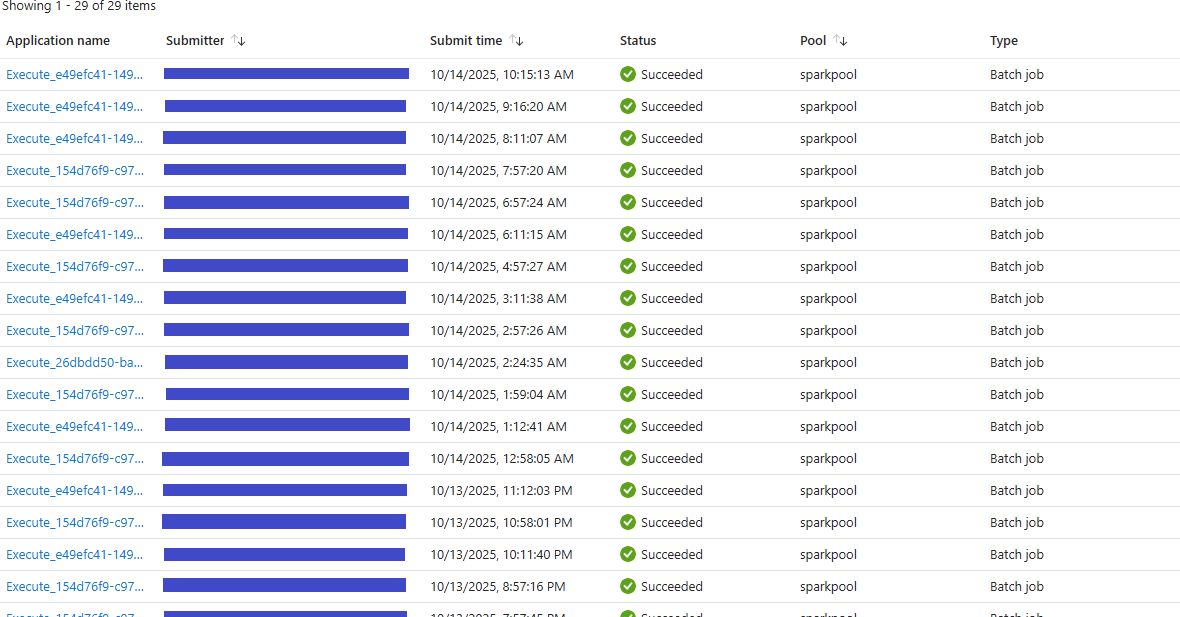
Task: Select submit time 10/13/2025, 8:57:16 PM
Action: [497, 586]
